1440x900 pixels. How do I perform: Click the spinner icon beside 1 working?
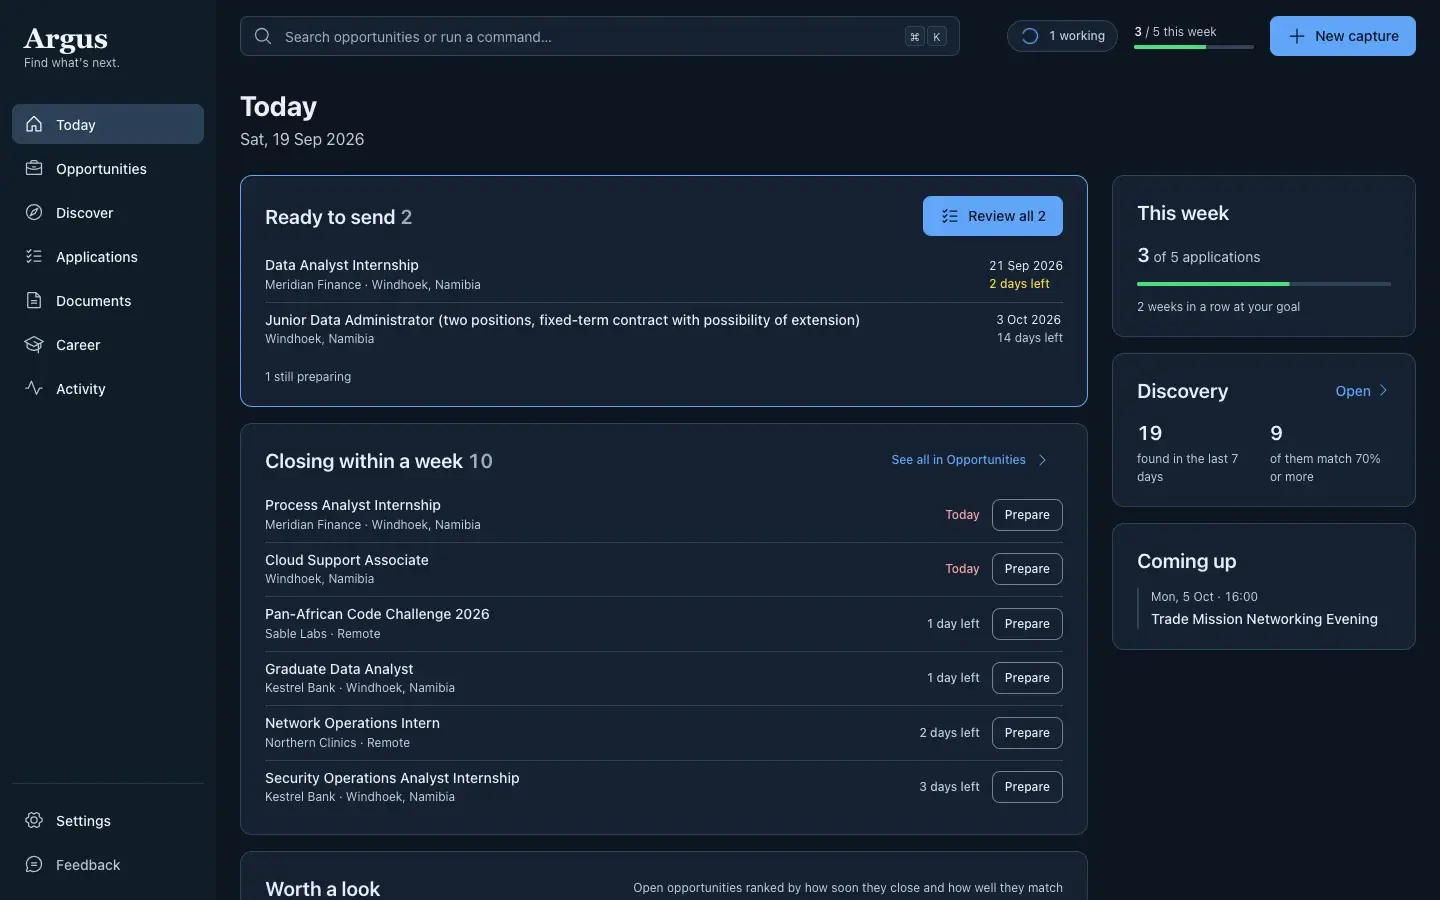pyautogui.click(x=1030, y=36)
